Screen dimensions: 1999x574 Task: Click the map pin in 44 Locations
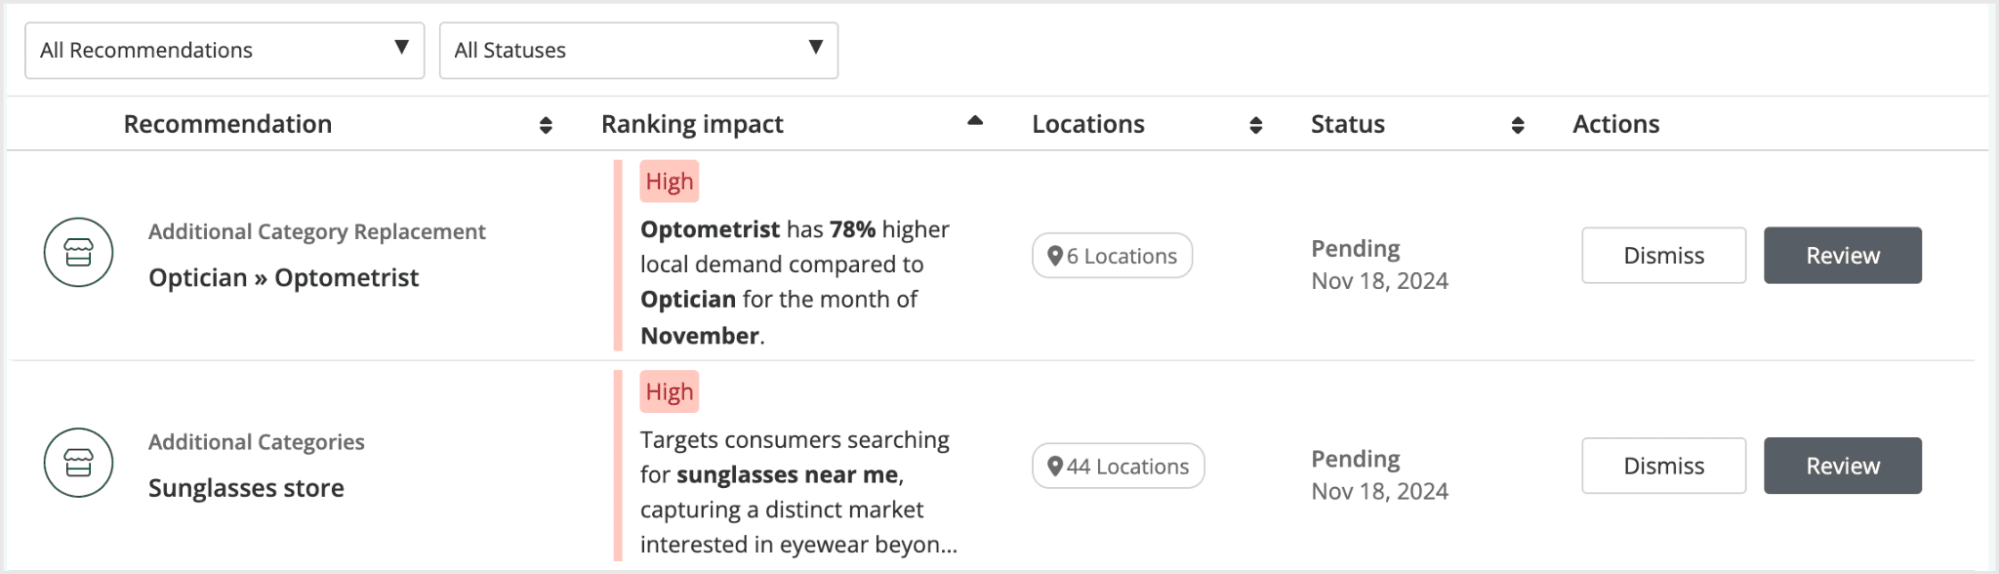click(1054, 466)
